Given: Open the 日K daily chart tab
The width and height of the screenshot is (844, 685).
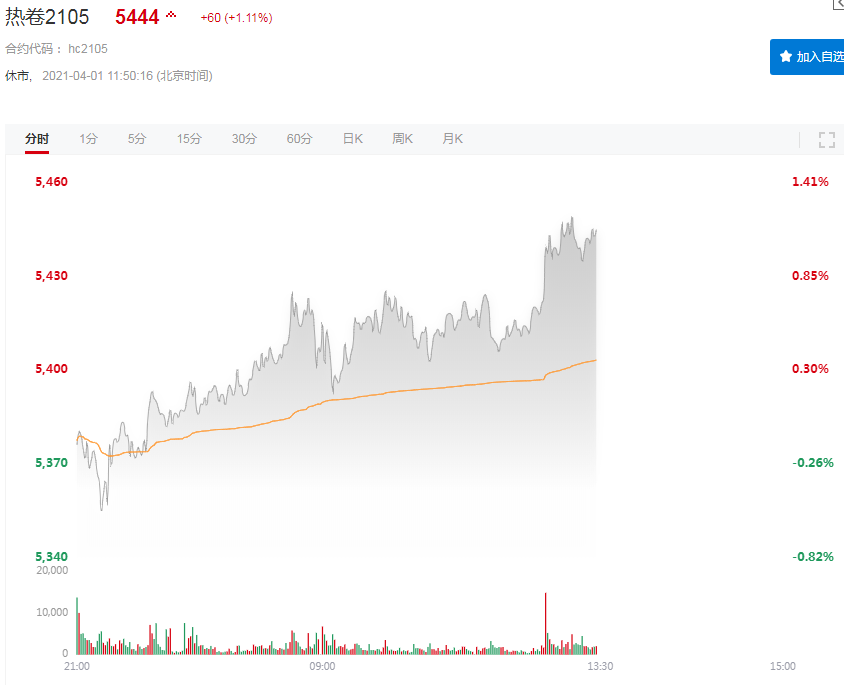Looking at the screenshot, I should tap(352, 139).
